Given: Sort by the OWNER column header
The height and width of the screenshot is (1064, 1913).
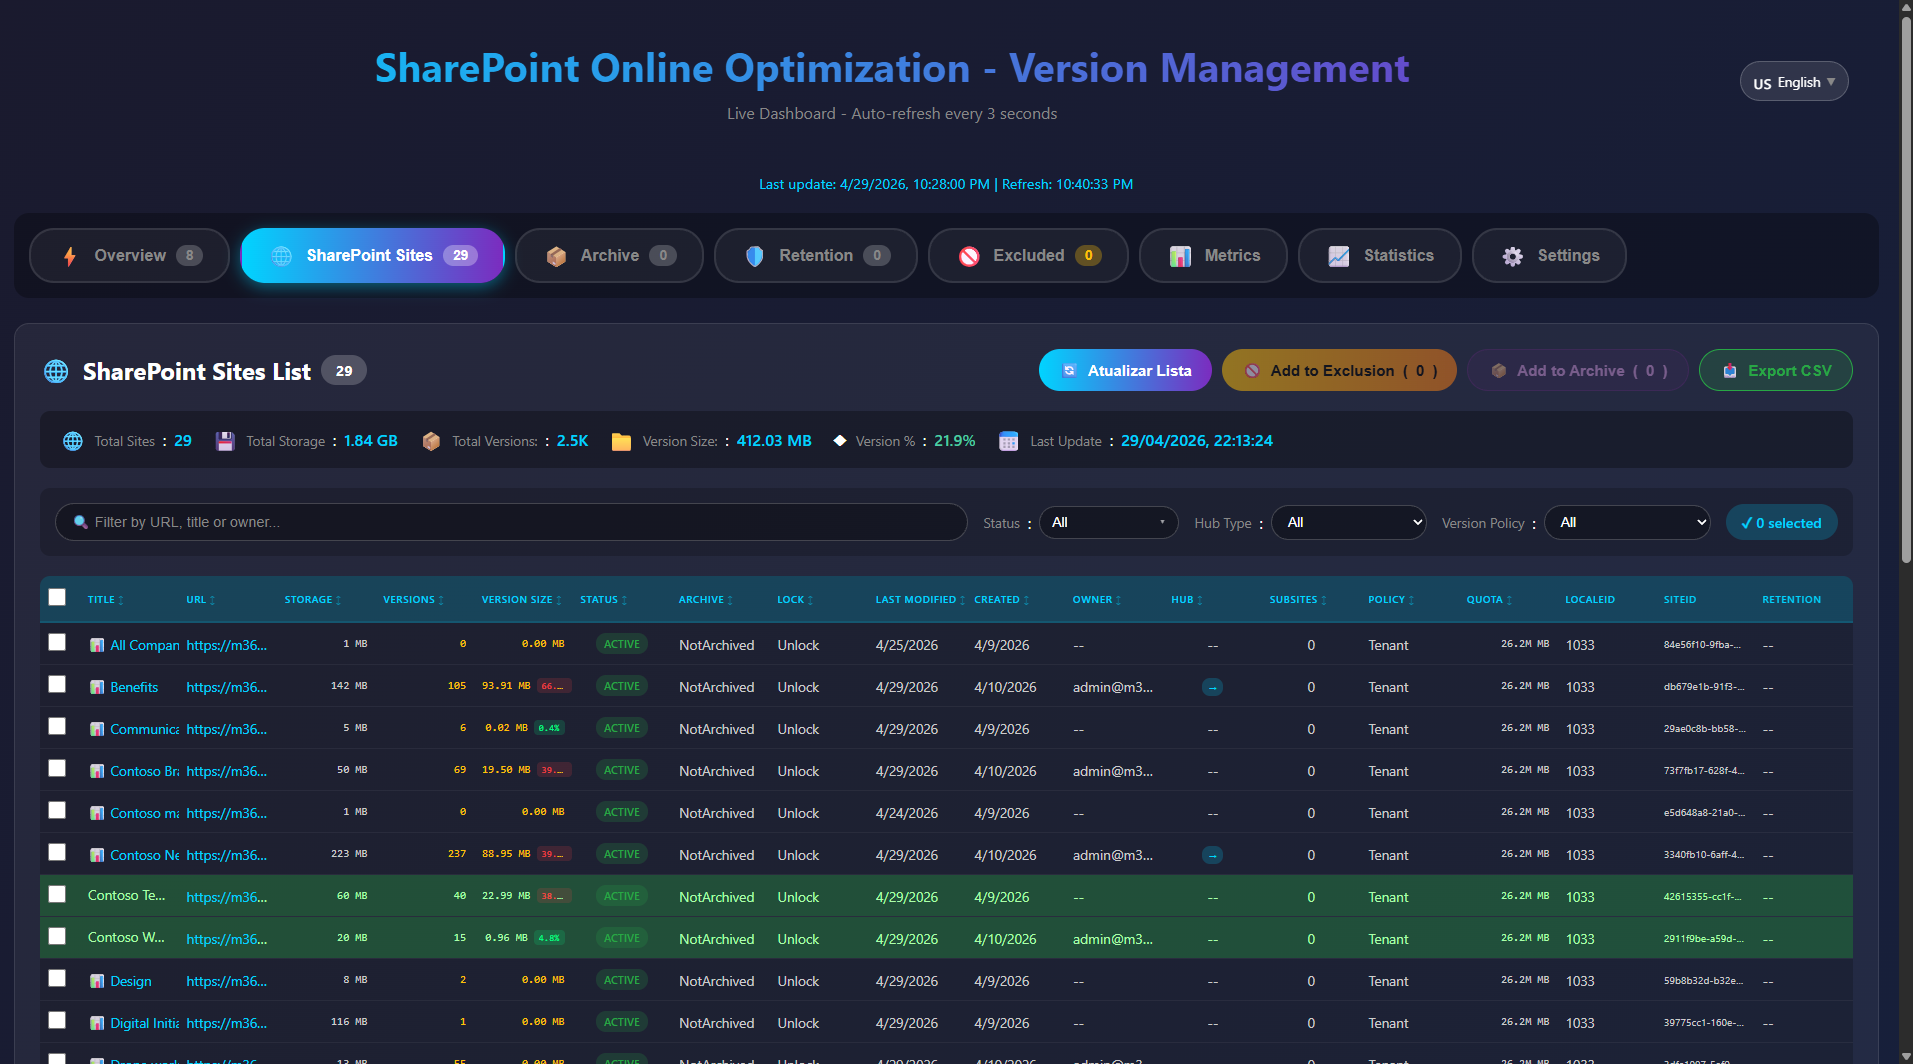Looking at the screenshot, I should pyautogui.click(x=1096, y=600).
